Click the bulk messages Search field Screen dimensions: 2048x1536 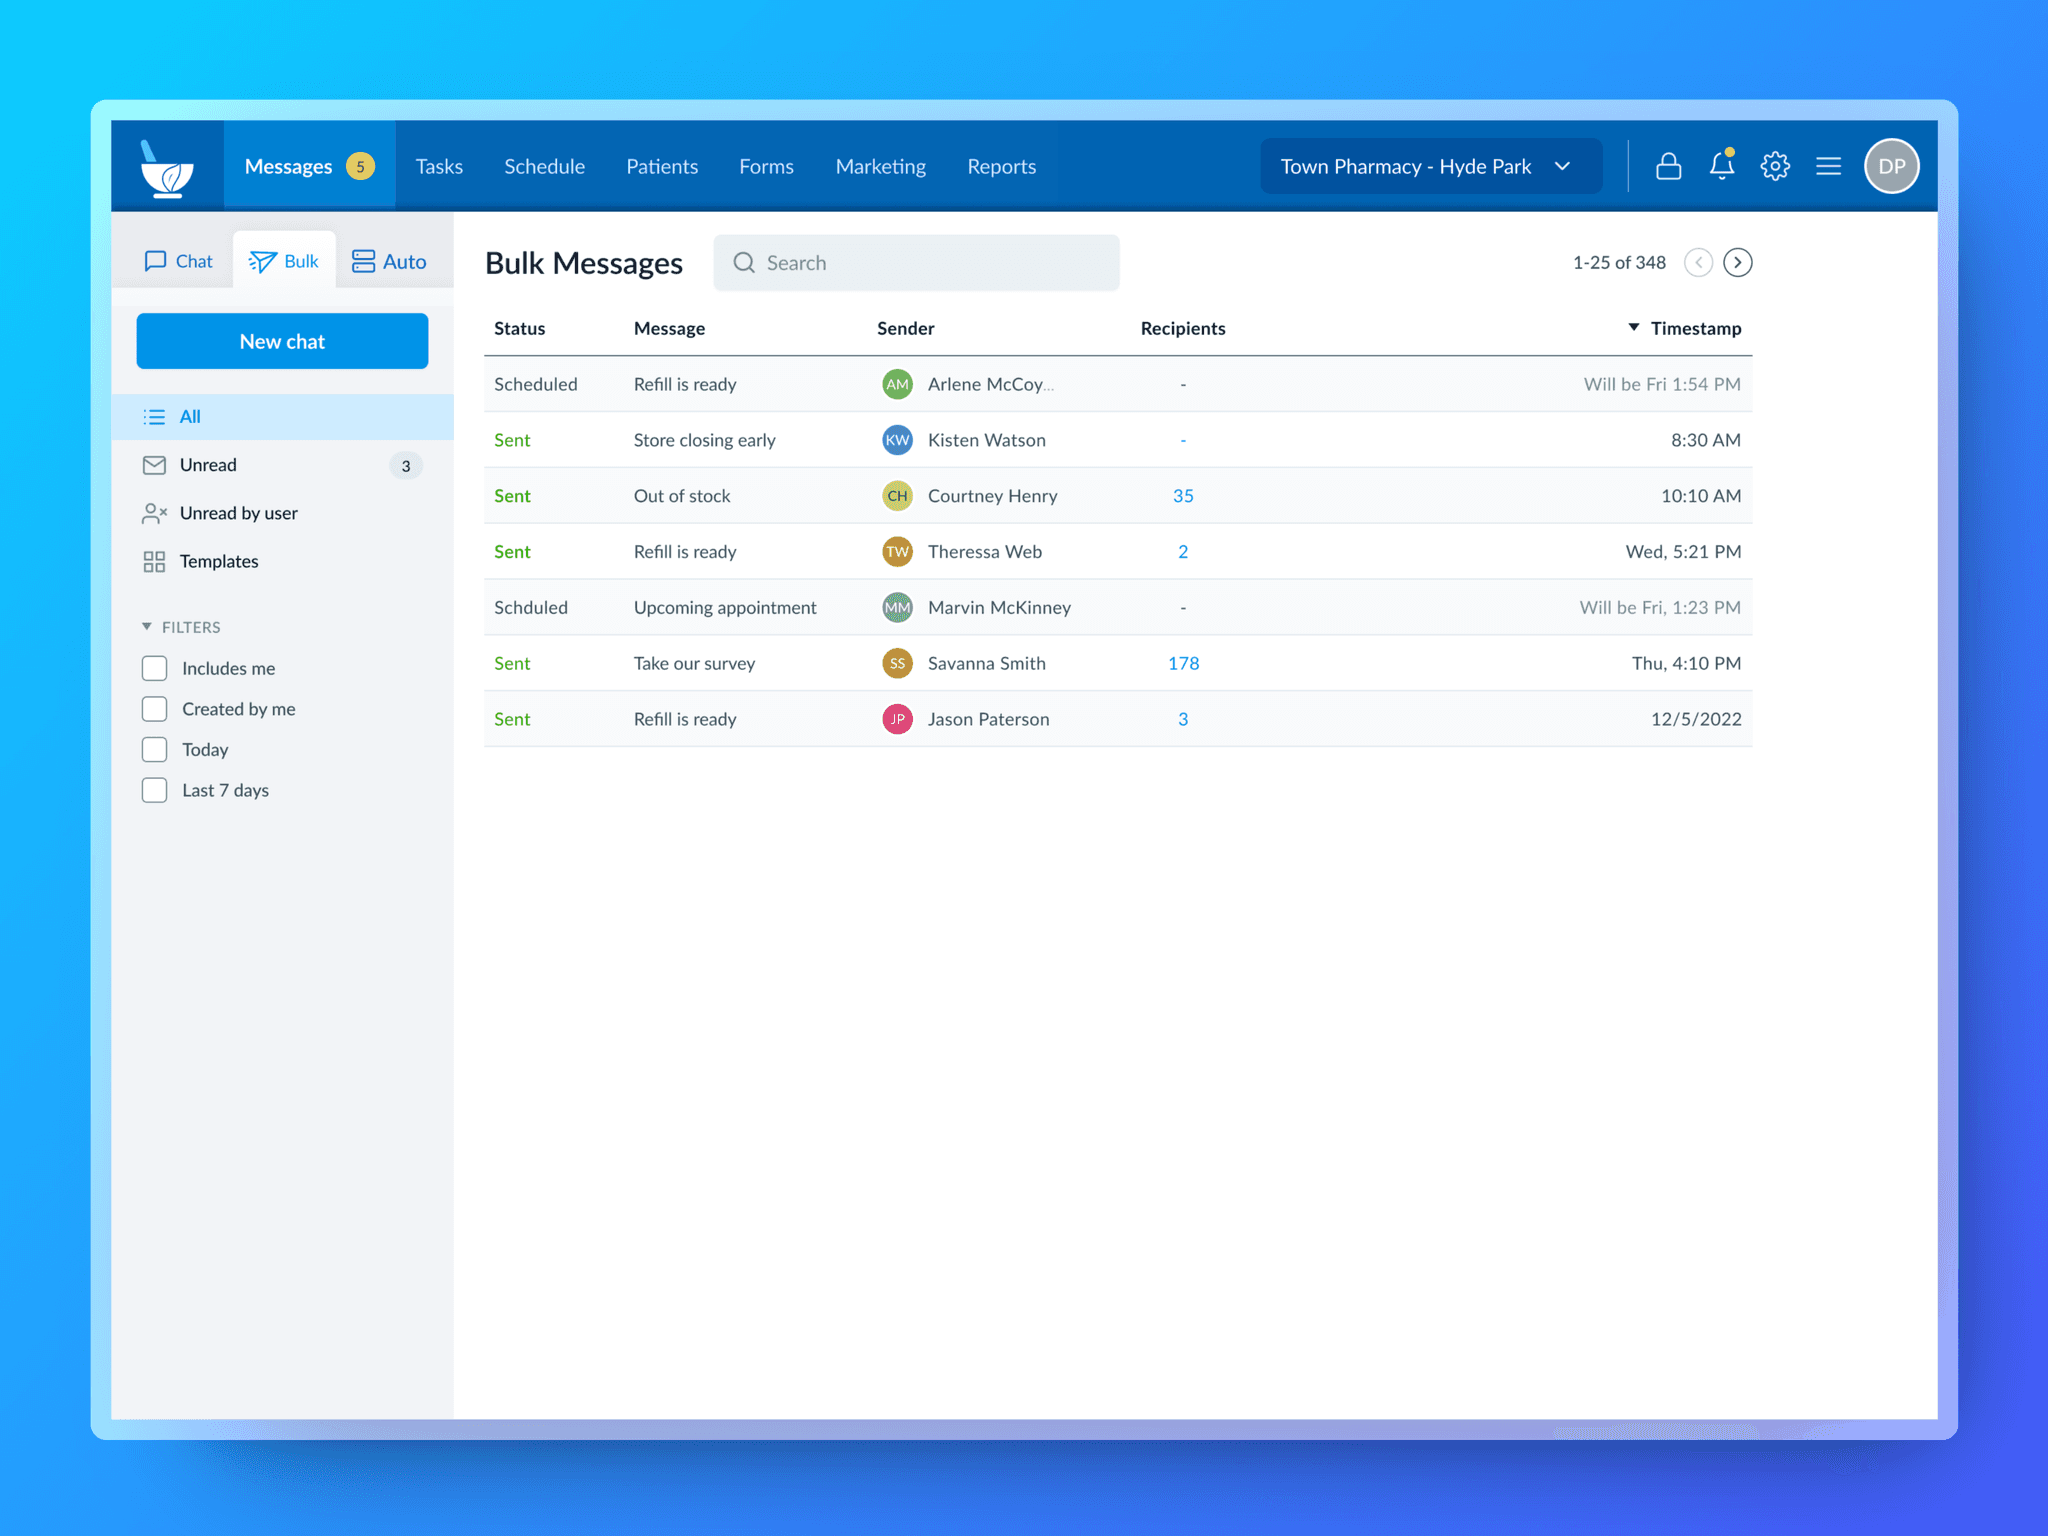916,263
